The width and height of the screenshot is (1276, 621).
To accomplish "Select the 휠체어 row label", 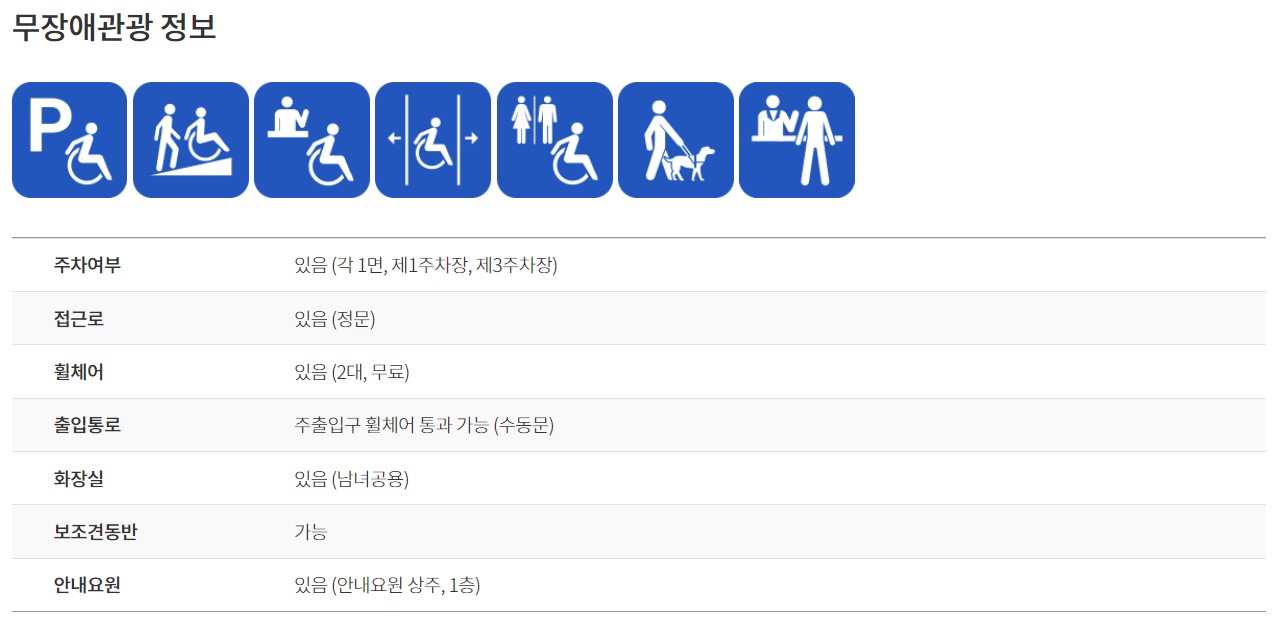I will (x=79, y=372).
